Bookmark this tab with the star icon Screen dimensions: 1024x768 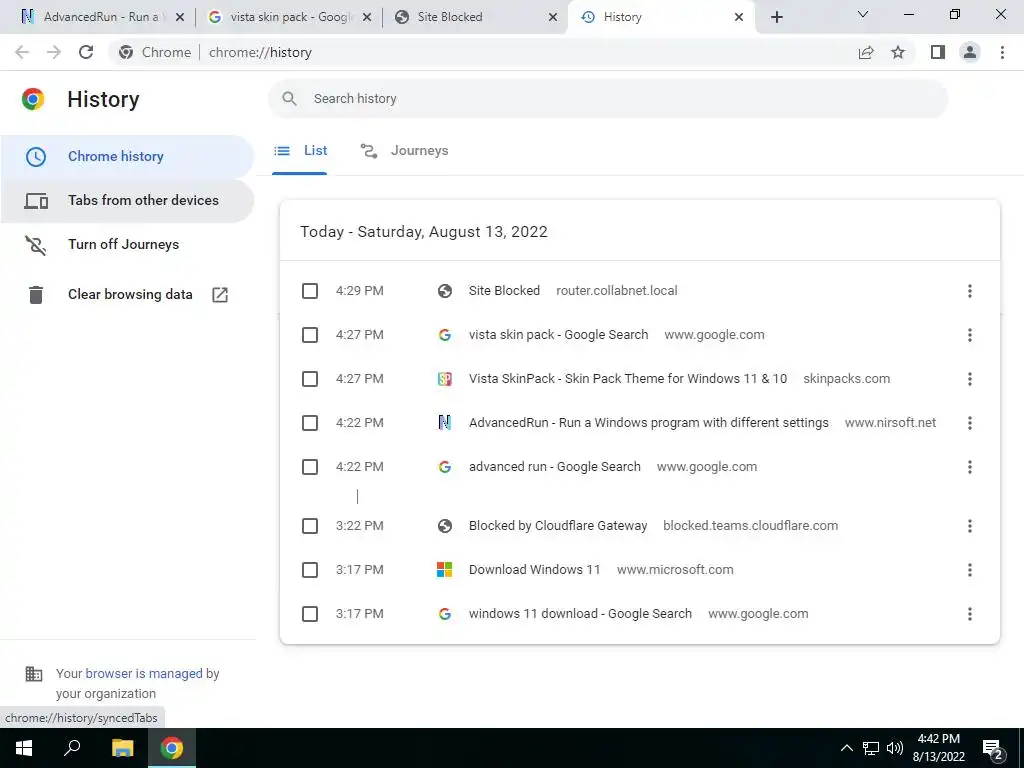pyautogui.click(x=898, y=52)
